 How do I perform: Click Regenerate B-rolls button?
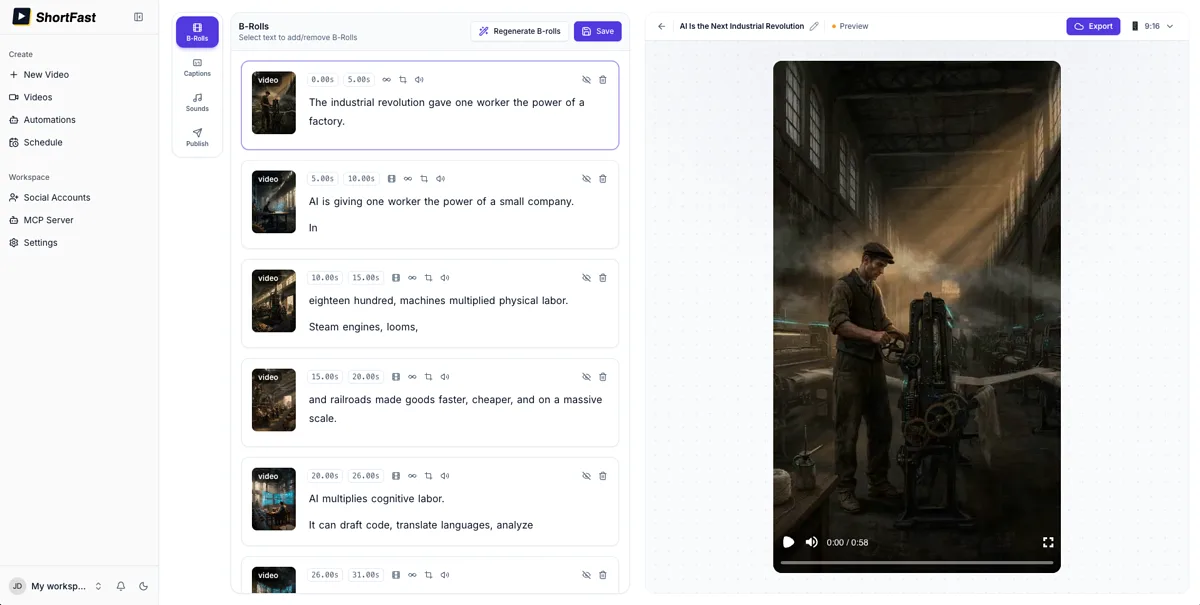[519, 31]
